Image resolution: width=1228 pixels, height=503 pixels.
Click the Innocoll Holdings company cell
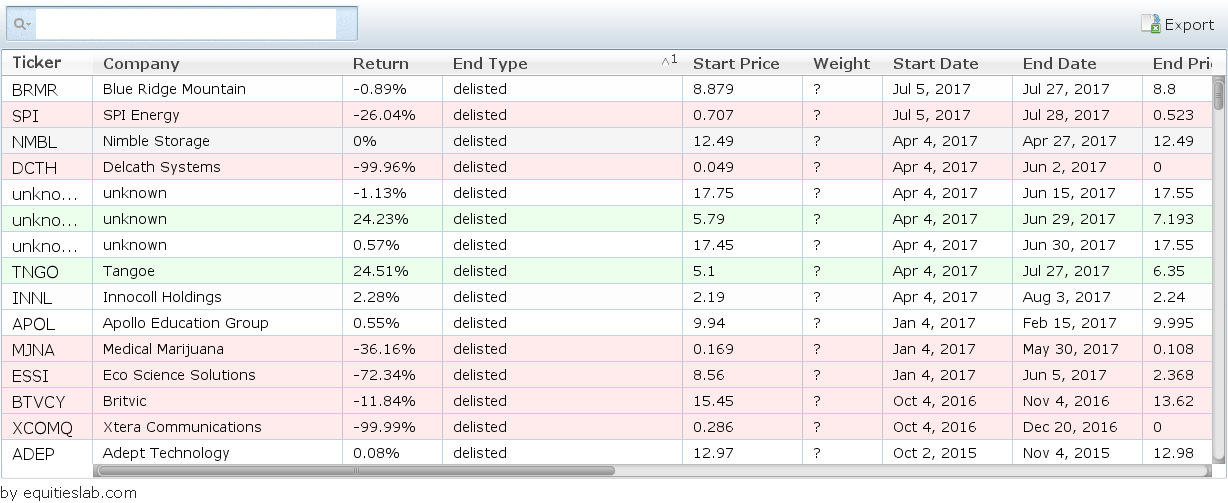[217, 297]
